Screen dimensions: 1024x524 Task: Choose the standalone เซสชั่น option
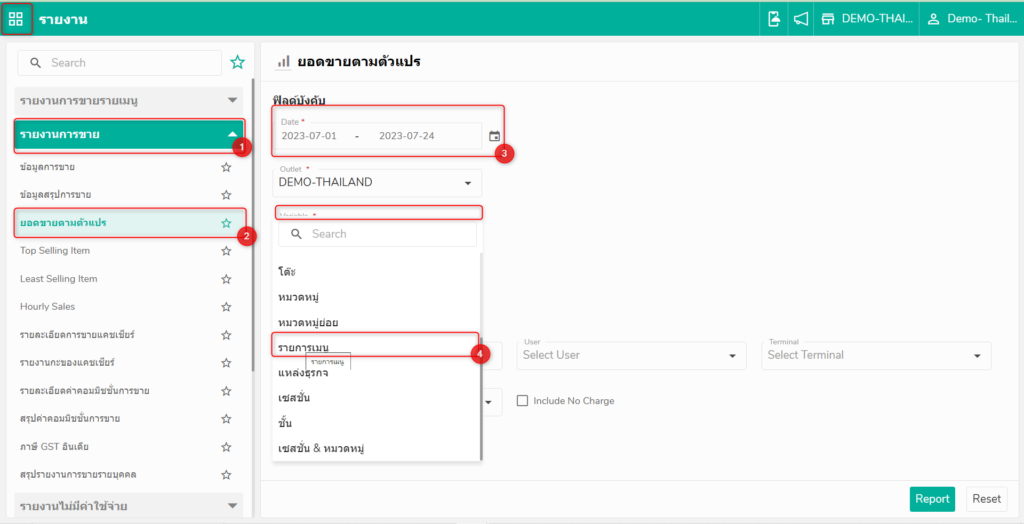pyautogui.click(x=376, y=398)
